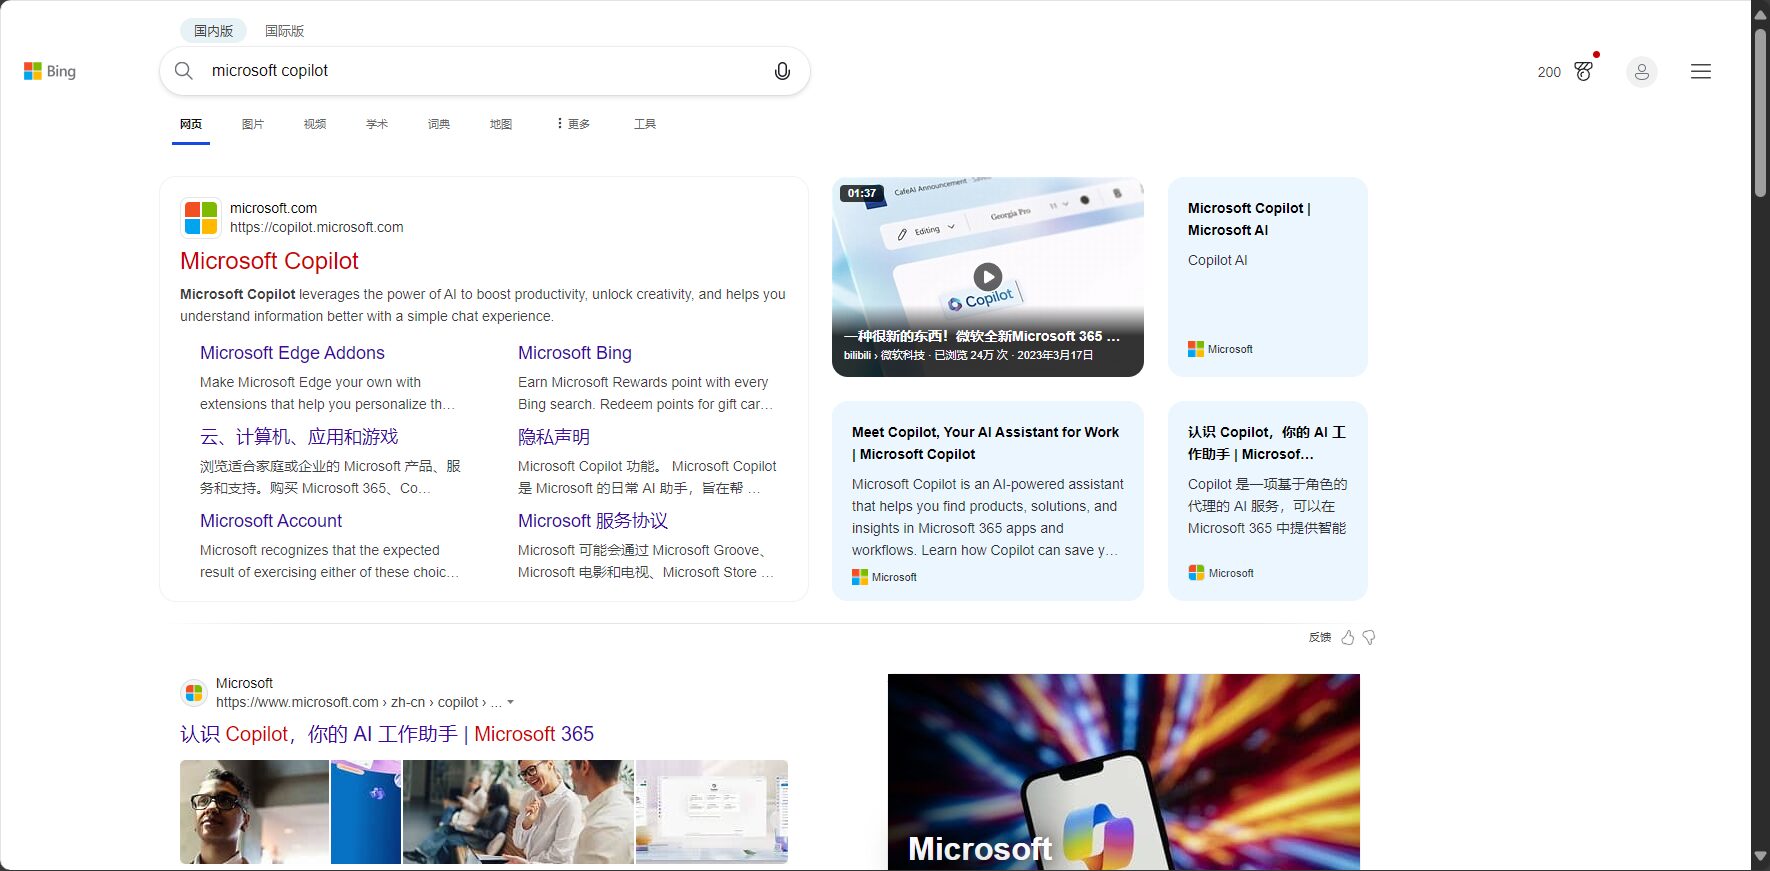This screenshot has width=1770, height=871.
Task: Open the Microsoft Bing sublink
Action: coord(575,353)
